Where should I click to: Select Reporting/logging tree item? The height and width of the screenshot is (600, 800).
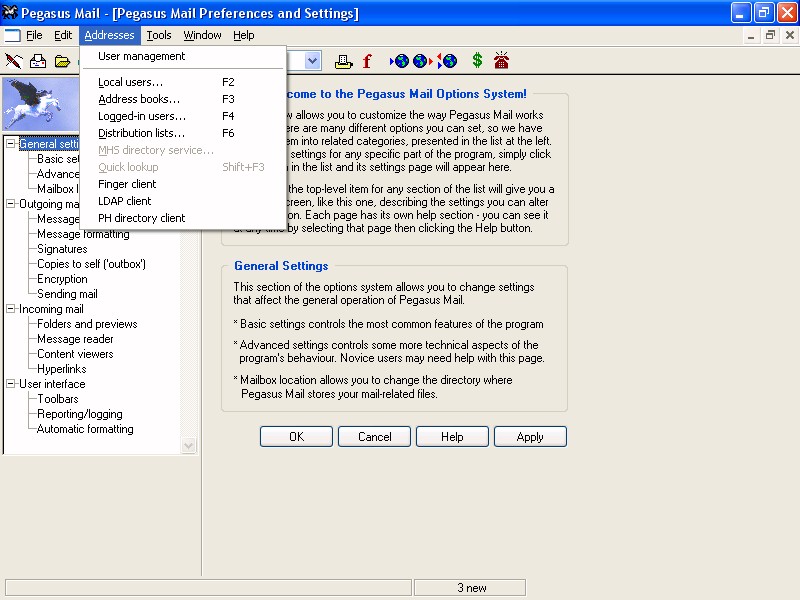point(80,414)
